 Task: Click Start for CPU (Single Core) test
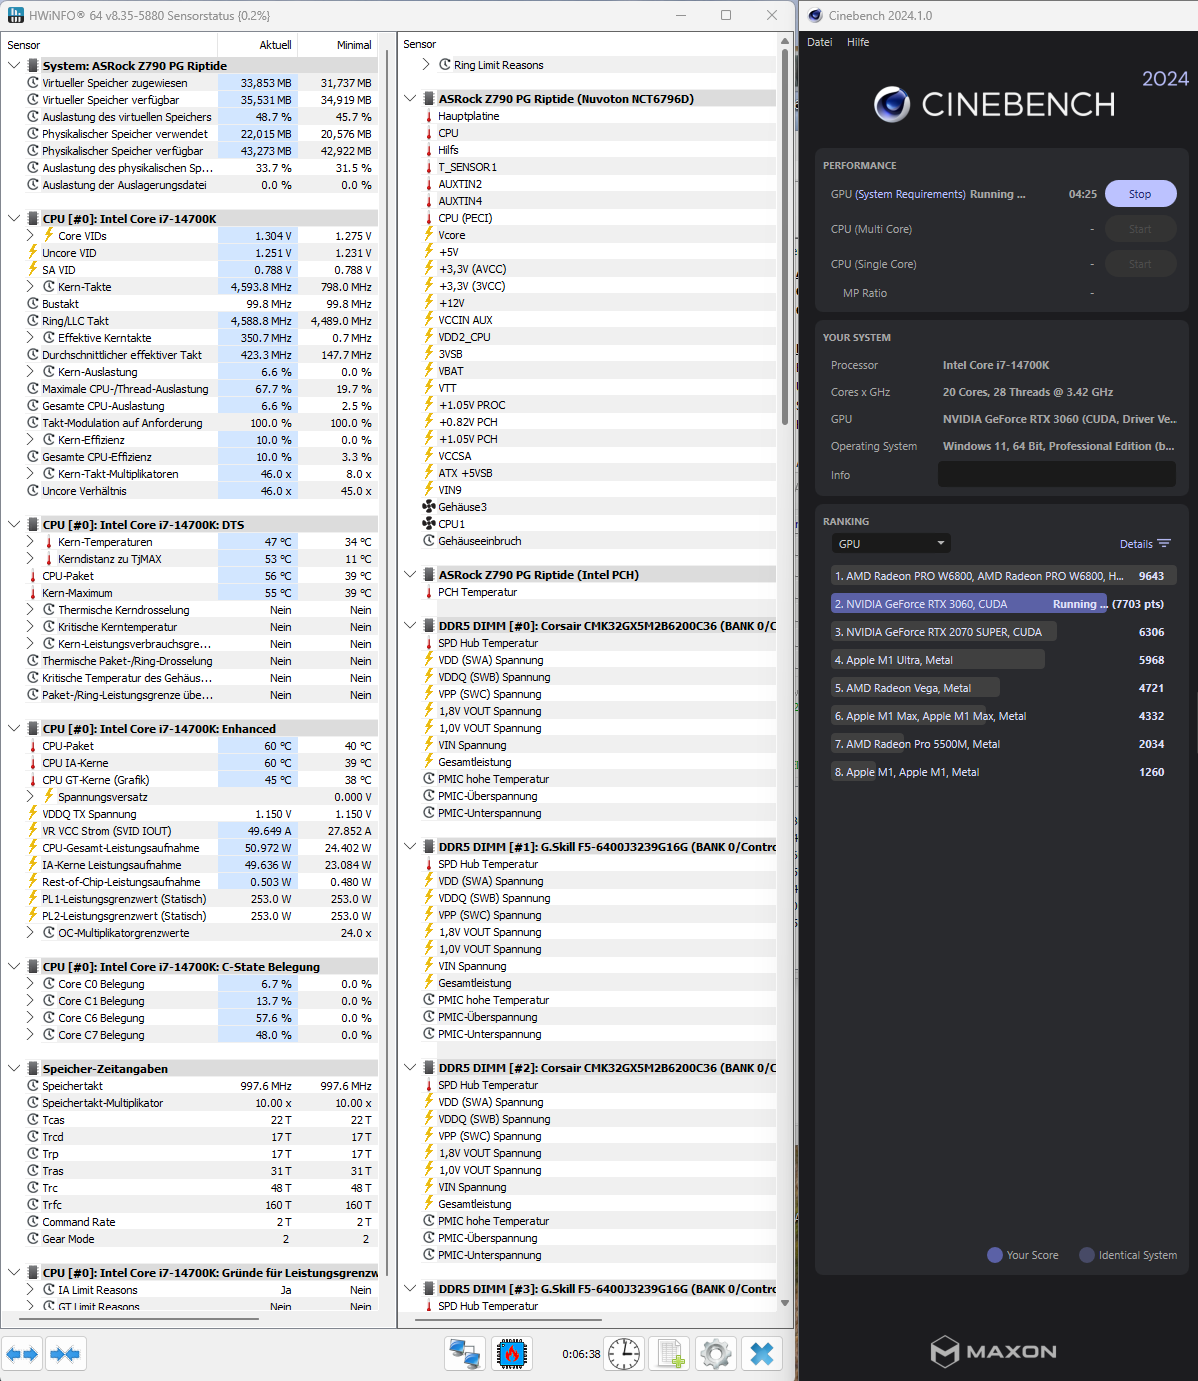coord(1140,264)
